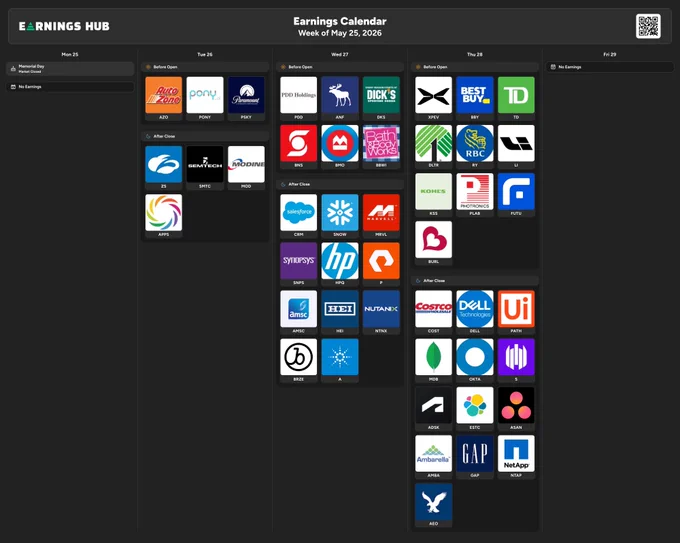Select the Tue 26 column header

pyautogui.click(x=205, y=54)
